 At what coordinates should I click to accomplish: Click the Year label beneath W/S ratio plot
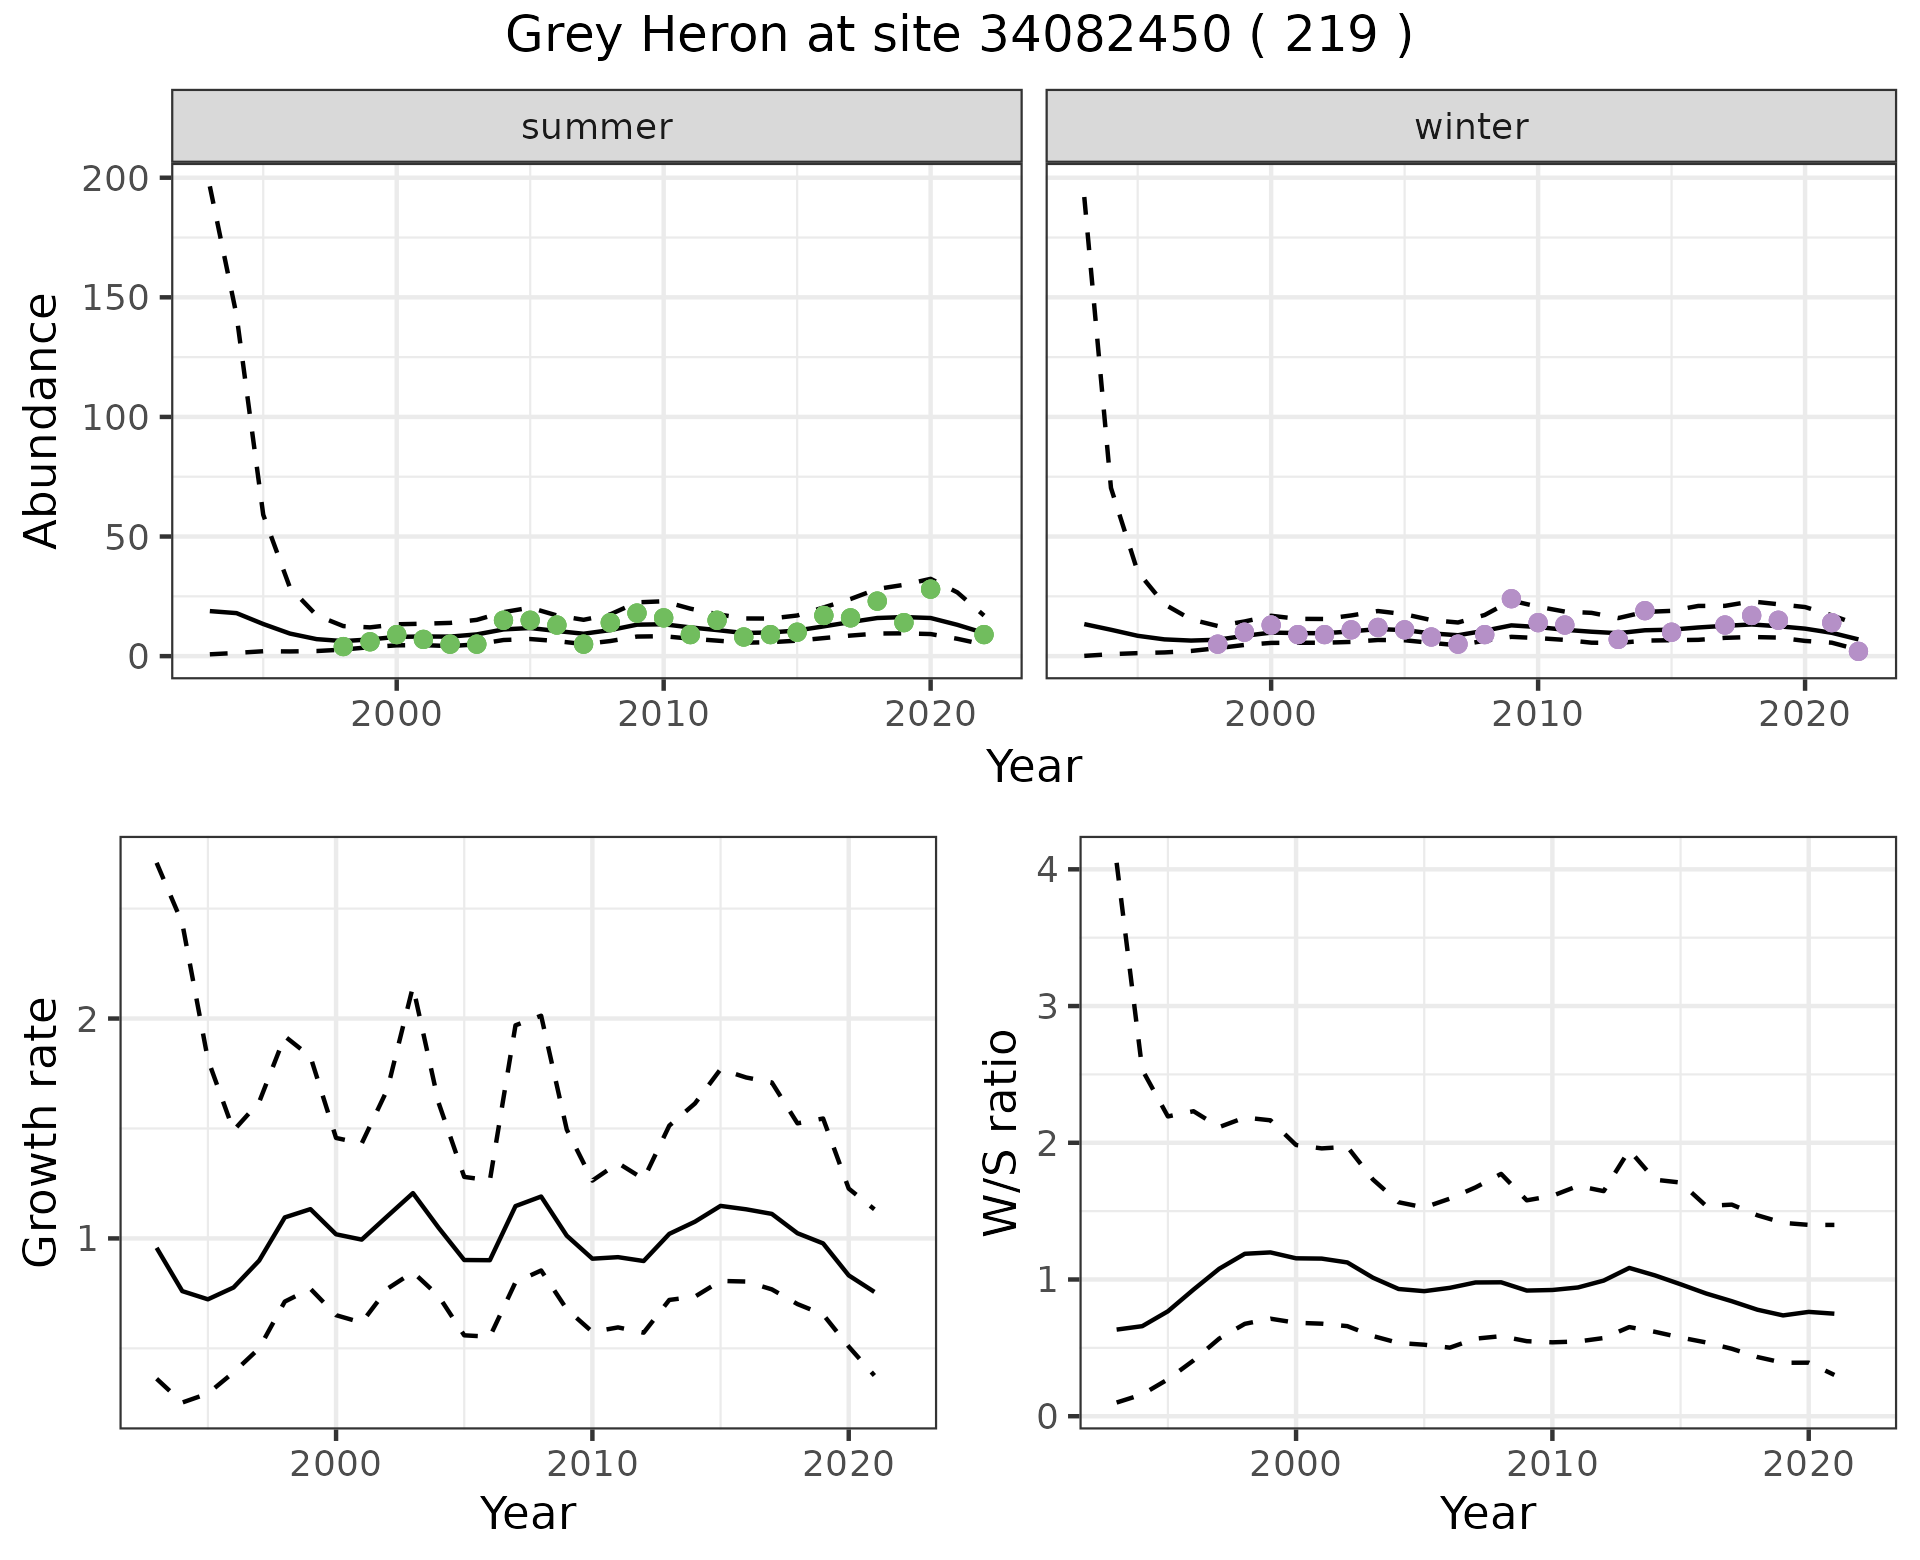click(1487, 1513)
